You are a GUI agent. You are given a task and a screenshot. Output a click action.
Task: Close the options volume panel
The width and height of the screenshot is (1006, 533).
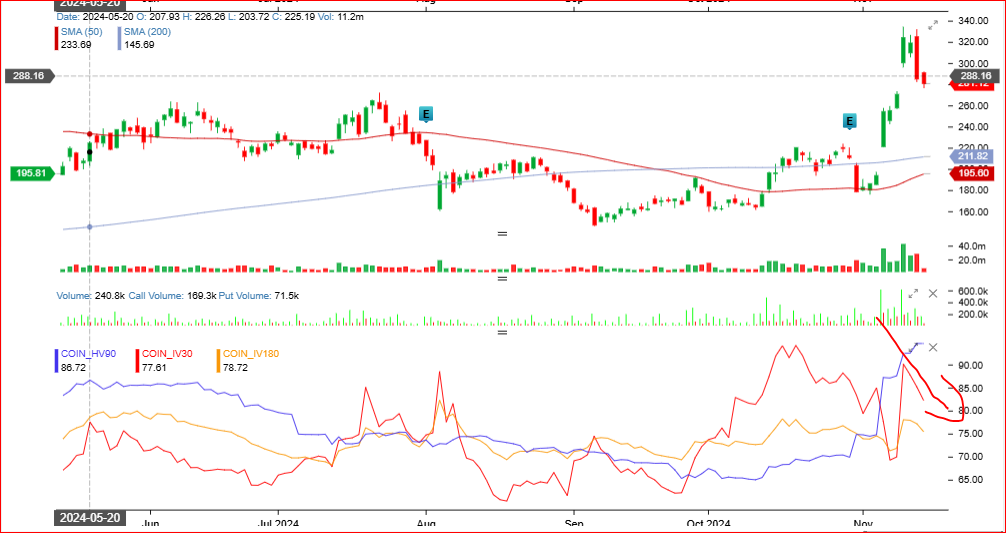[x=933, y=293]
